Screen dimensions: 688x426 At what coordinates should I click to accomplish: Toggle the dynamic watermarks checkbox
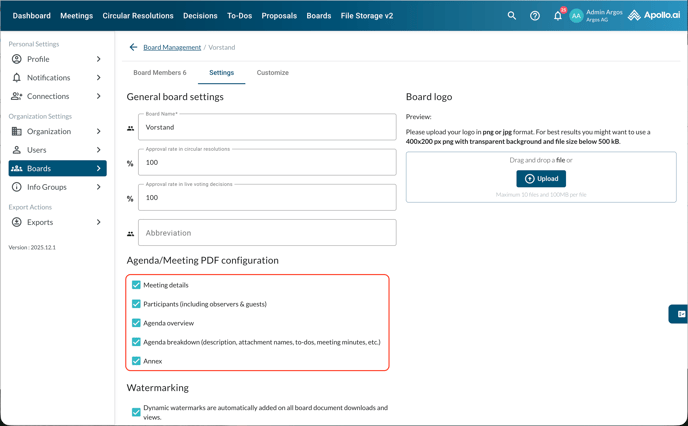[137, 412]
